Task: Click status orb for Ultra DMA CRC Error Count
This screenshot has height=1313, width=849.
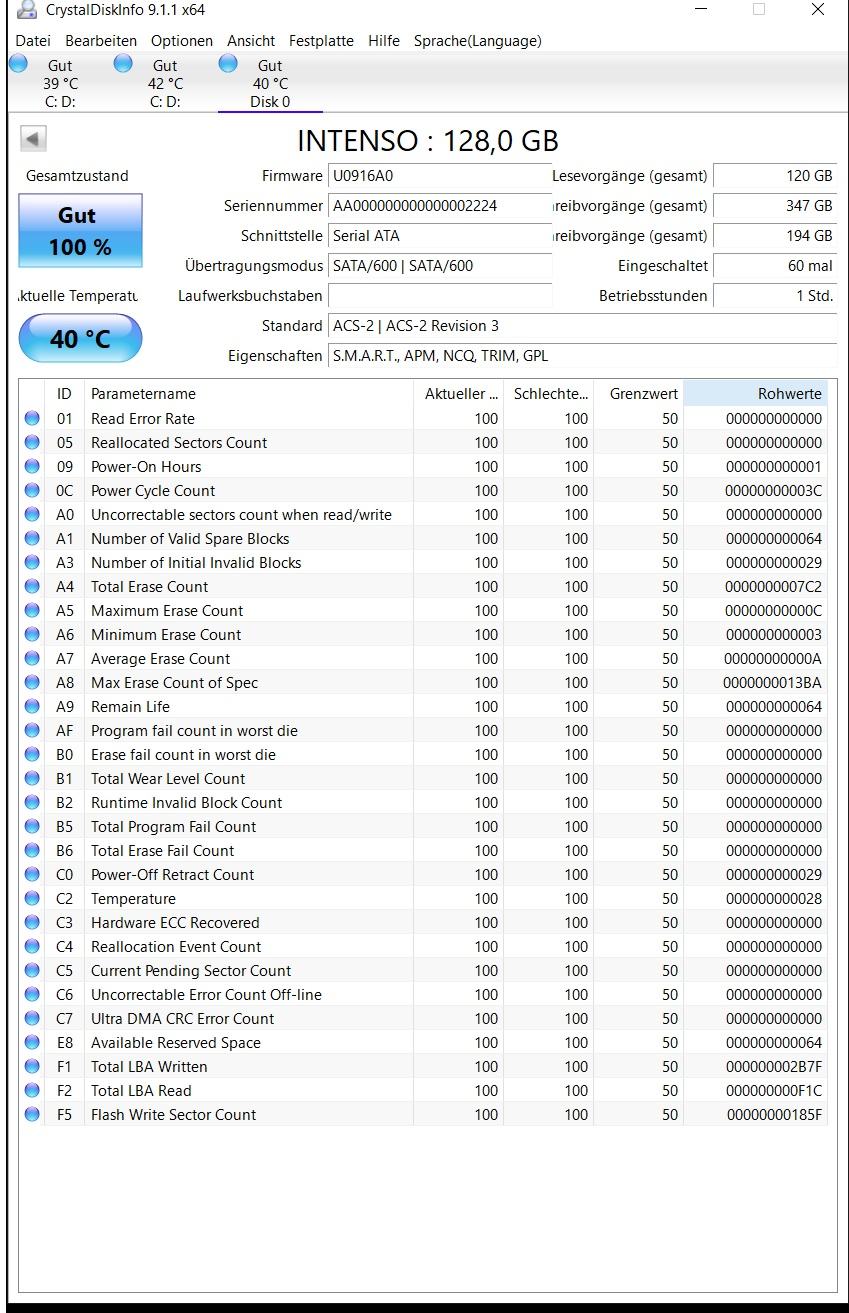Action: coord(32,1019)
